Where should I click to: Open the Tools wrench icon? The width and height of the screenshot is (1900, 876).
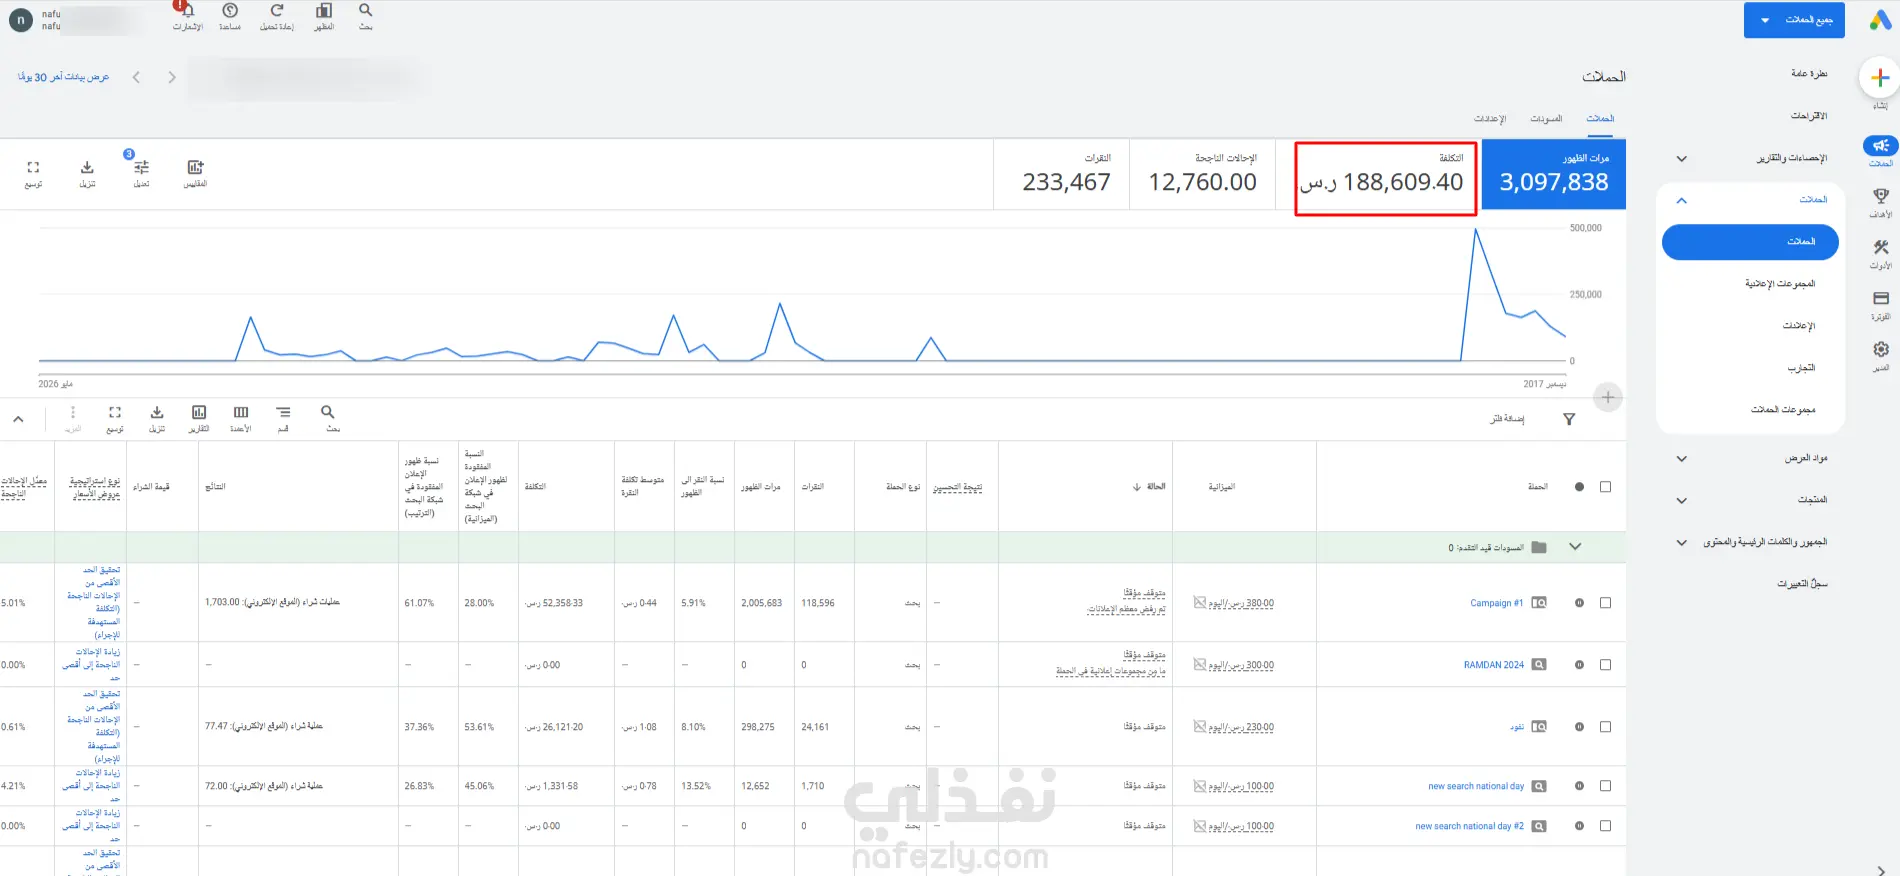tap(1881, 247)
